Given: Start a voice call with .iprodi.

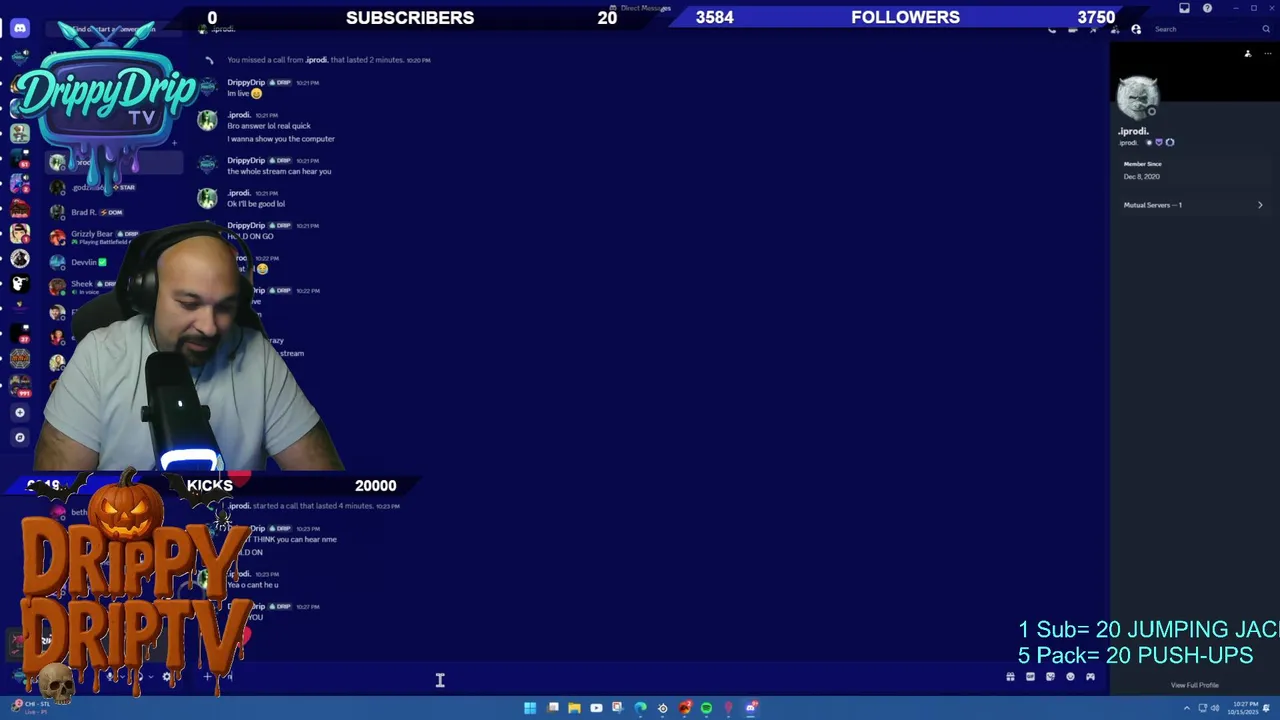Looking at the screenshot, I should [x=1052, y=29].
